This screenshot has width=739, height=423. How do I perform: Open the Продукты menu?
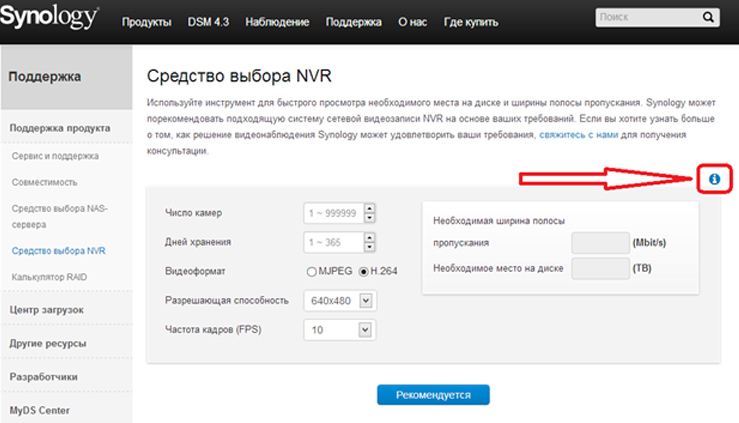coord(147,22)
